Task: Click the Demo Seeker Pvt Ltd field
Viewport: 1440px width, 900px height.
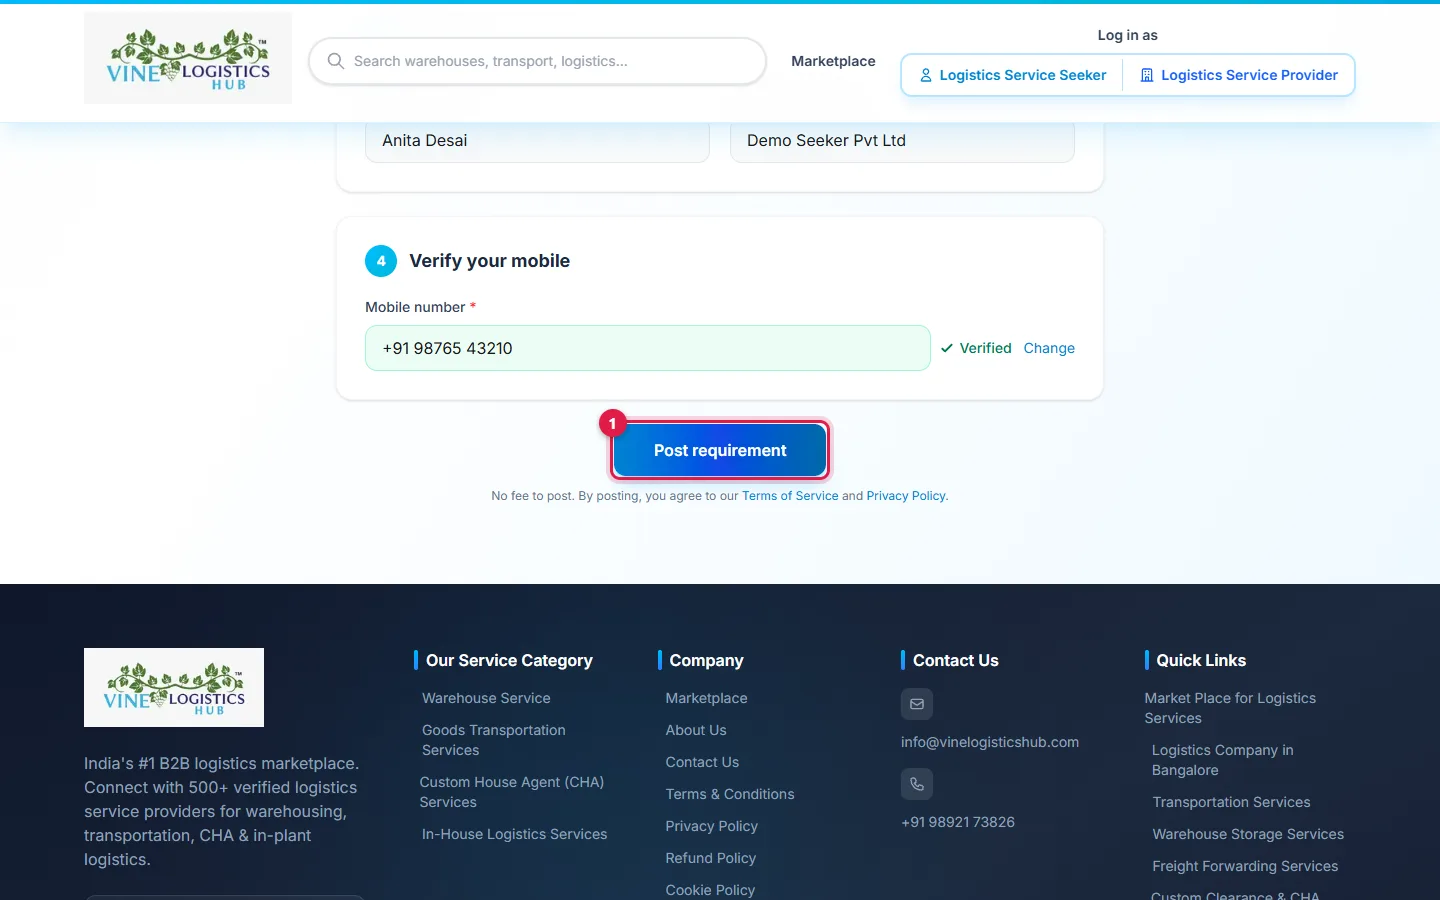Action: point(902,141)
